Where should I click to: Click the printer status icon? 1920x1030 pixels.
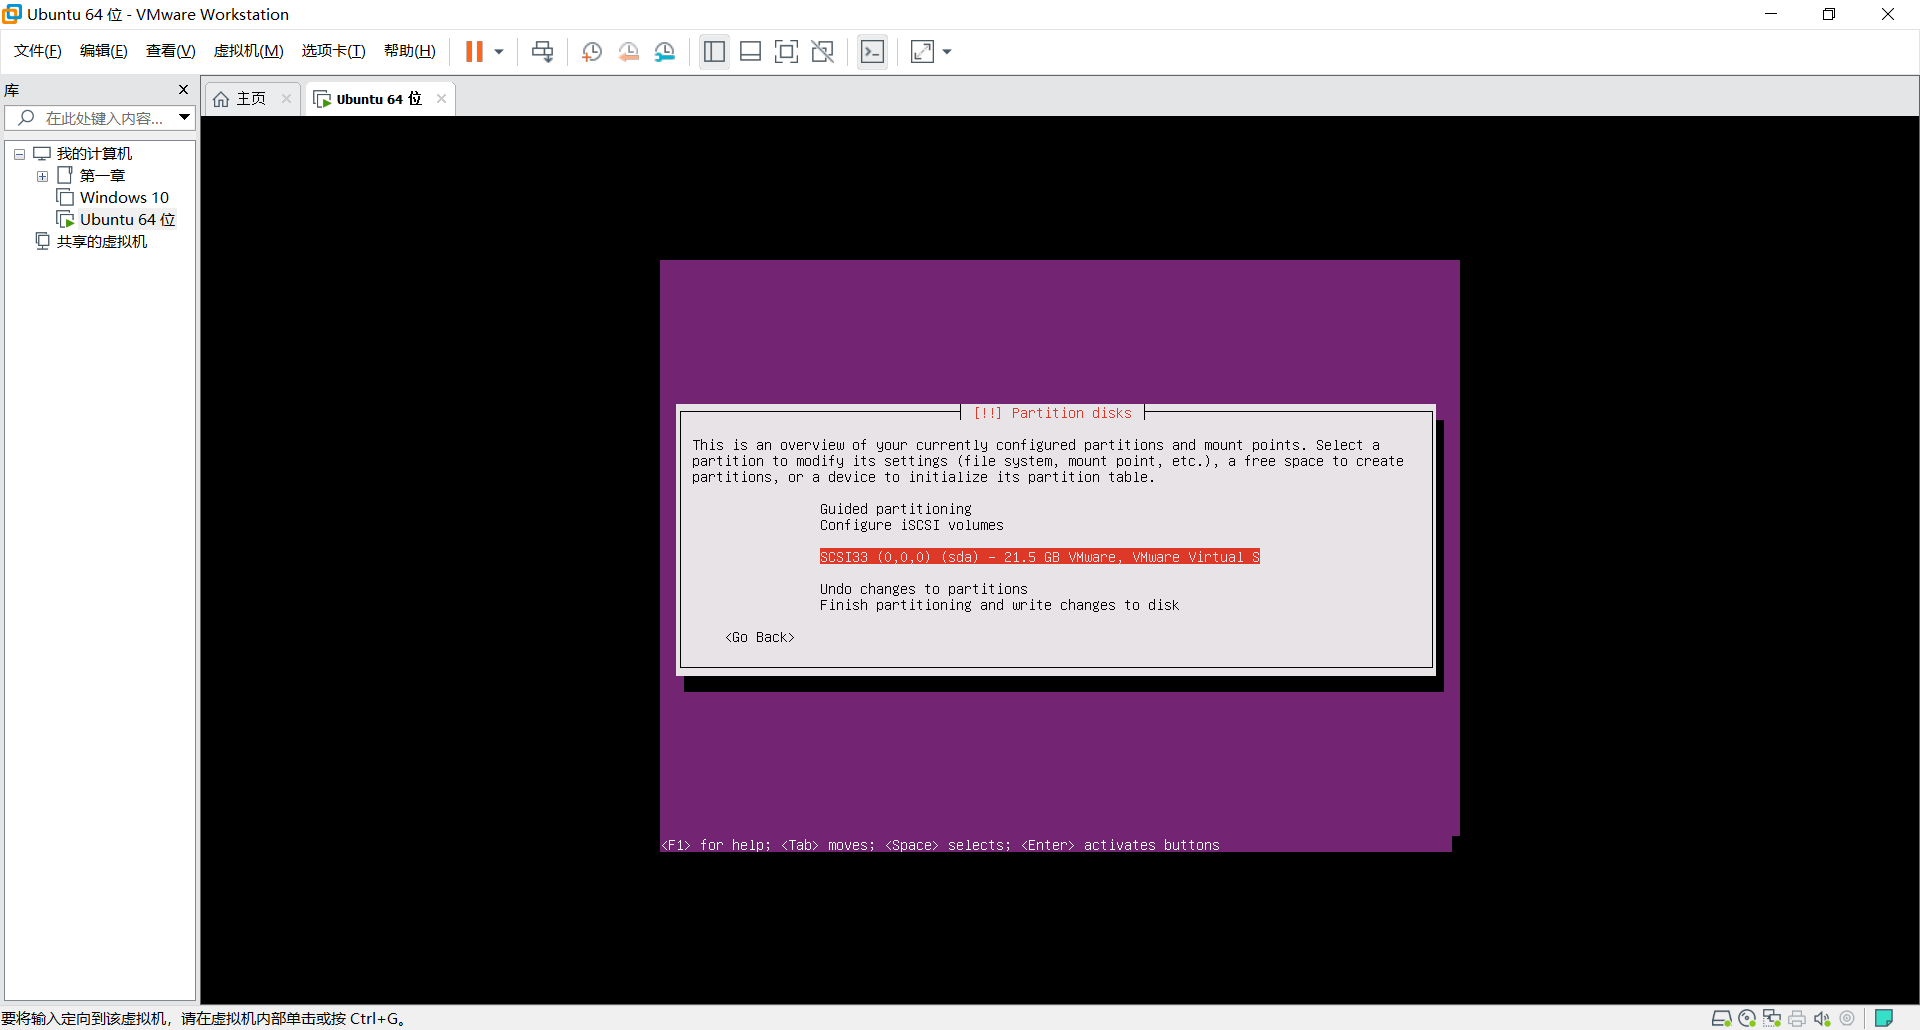click(1797, 1018)
